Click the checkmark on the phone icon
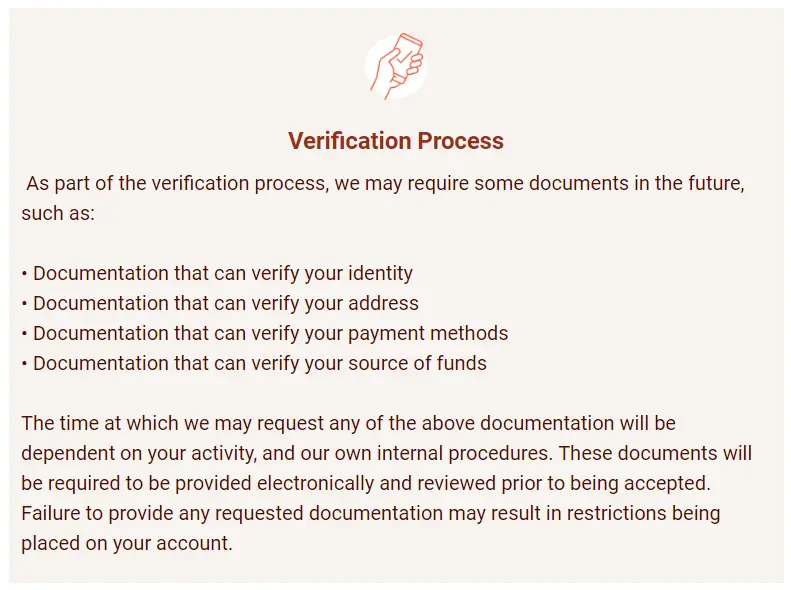This screenshot has height=590, width=791. click(404, 59)
